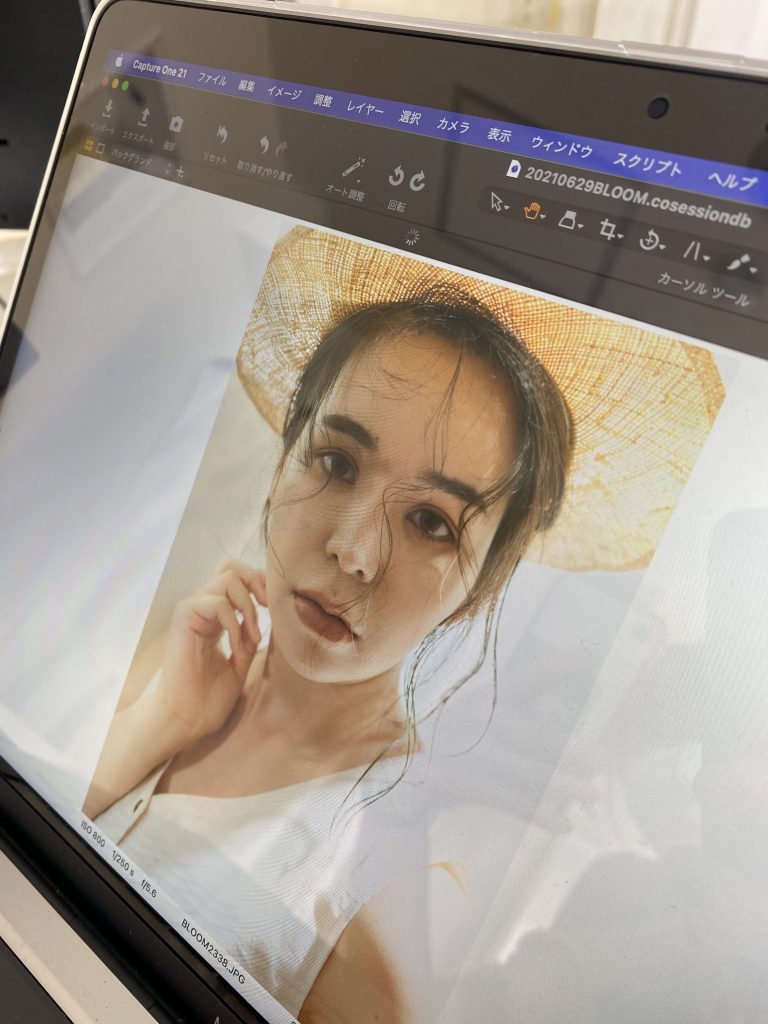The width and height of the screenshot is (768, 1024).
Task: Click the Export icon in the toolbar
Action: tap(143, 116)
